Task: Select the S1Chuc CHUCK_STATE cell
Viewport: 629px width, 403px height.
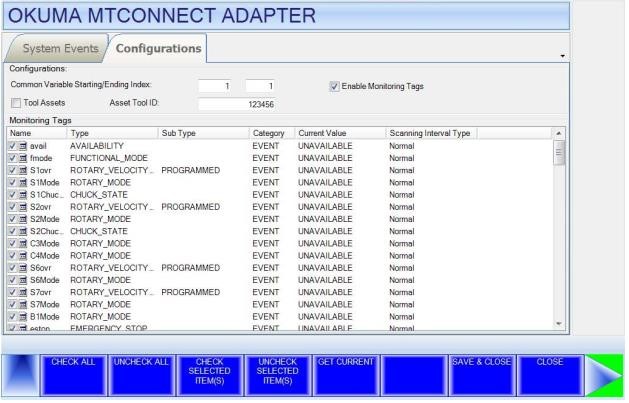Action: [x=99, y=195]
